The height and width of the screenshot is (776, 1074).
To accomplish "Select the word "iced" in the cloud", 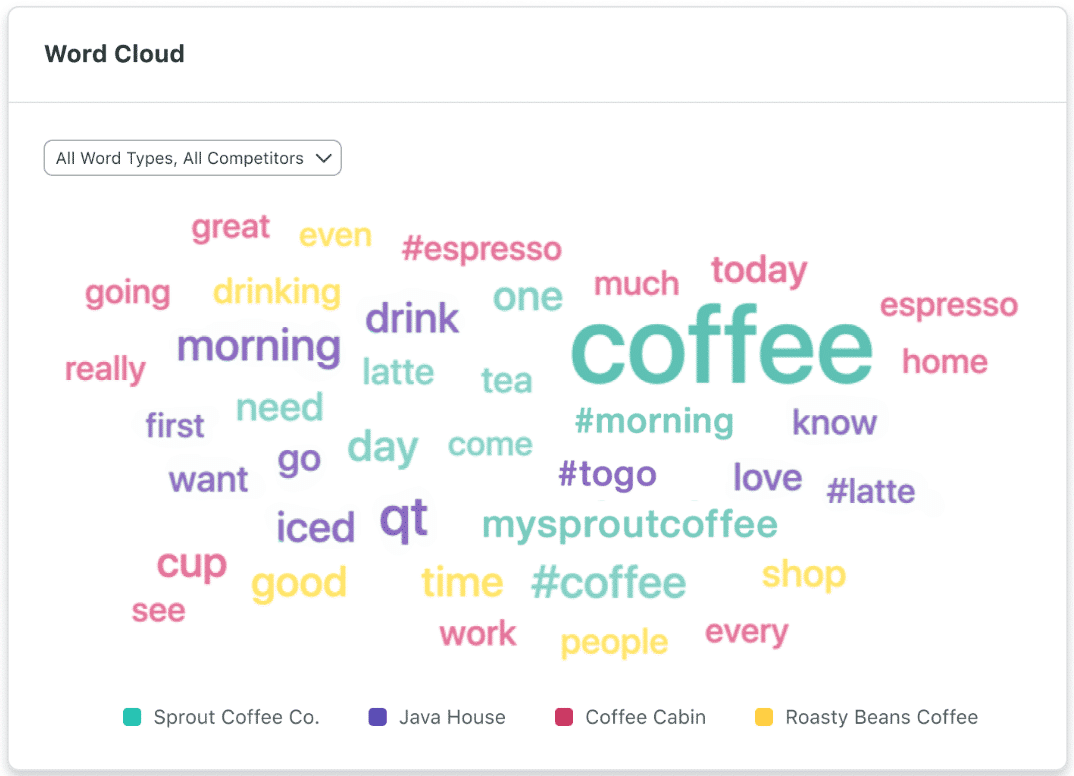I will coord(315,527).
